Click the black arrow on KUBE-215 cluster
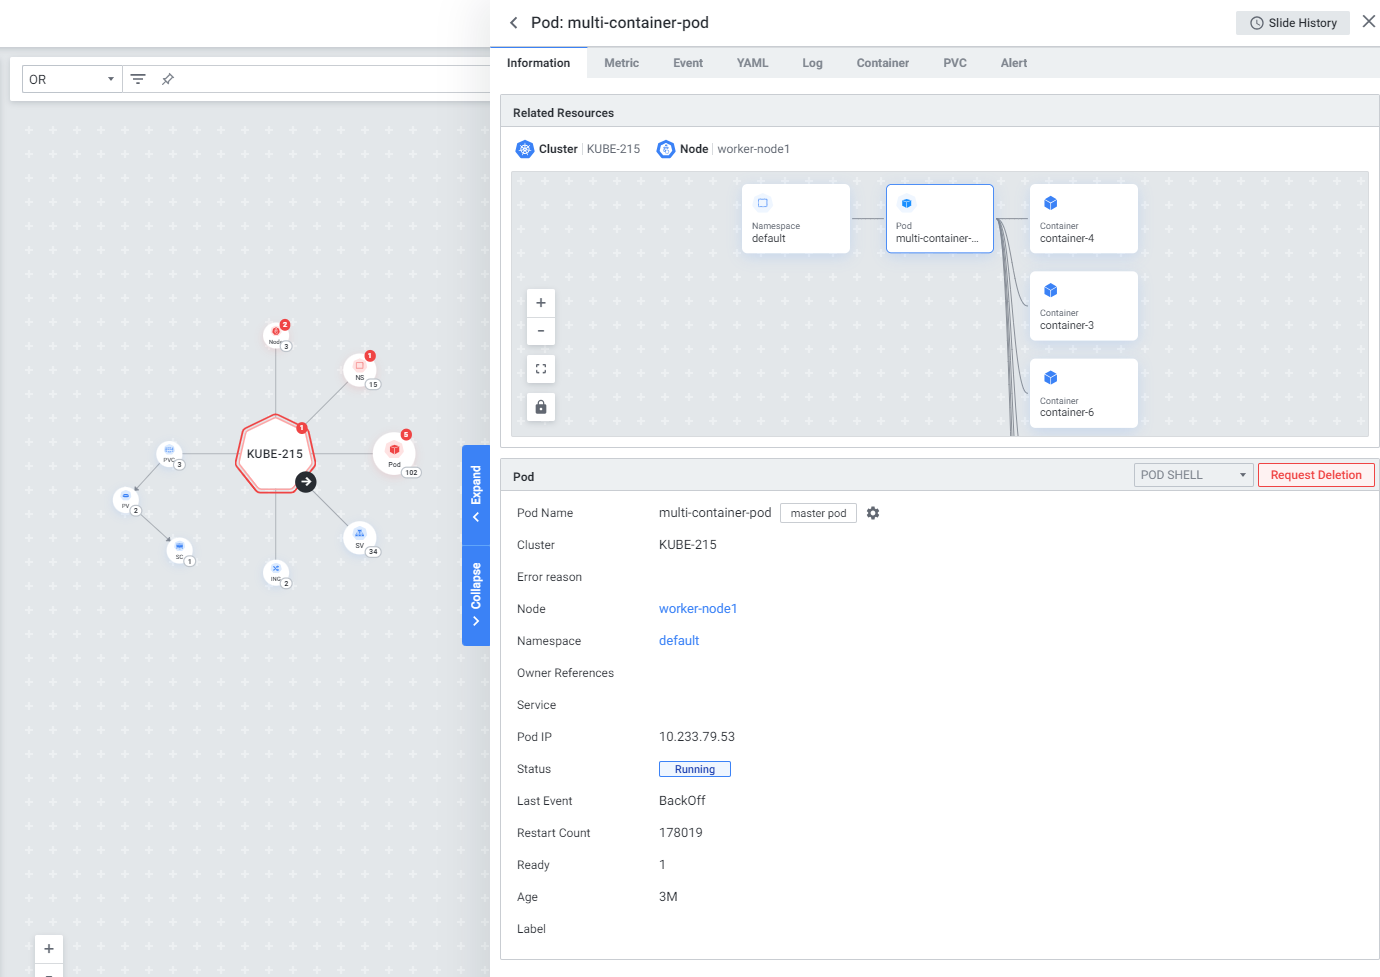 coord(306,482)
